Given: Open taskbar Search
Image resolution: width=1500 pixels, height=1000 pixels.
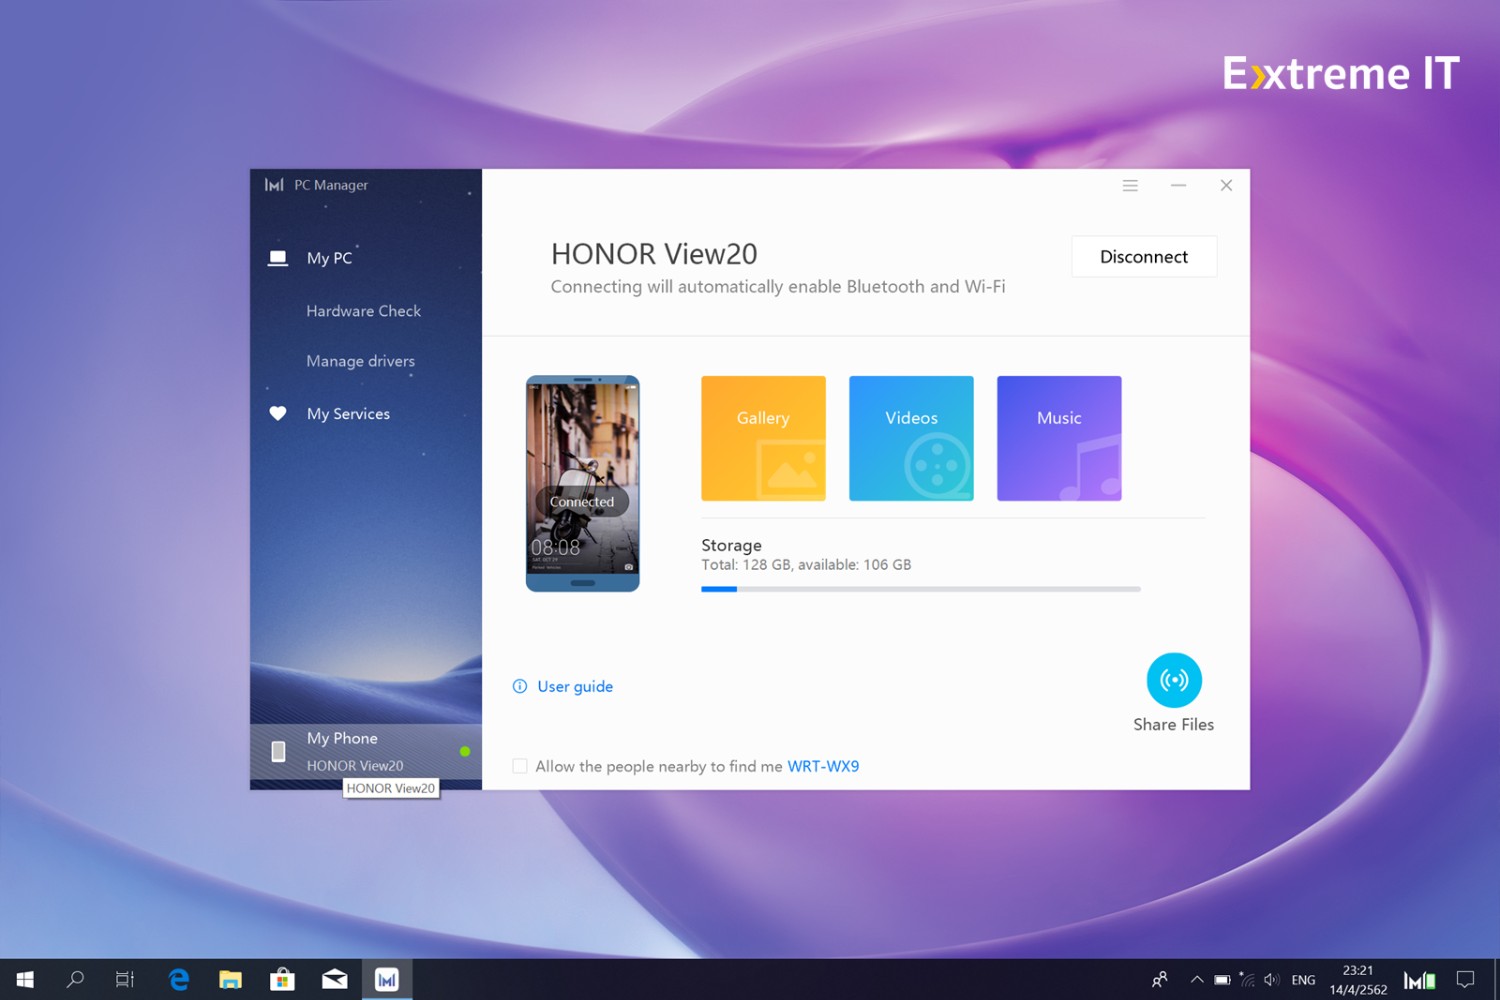Looking at the screenshot, I should tap(75, 980).
